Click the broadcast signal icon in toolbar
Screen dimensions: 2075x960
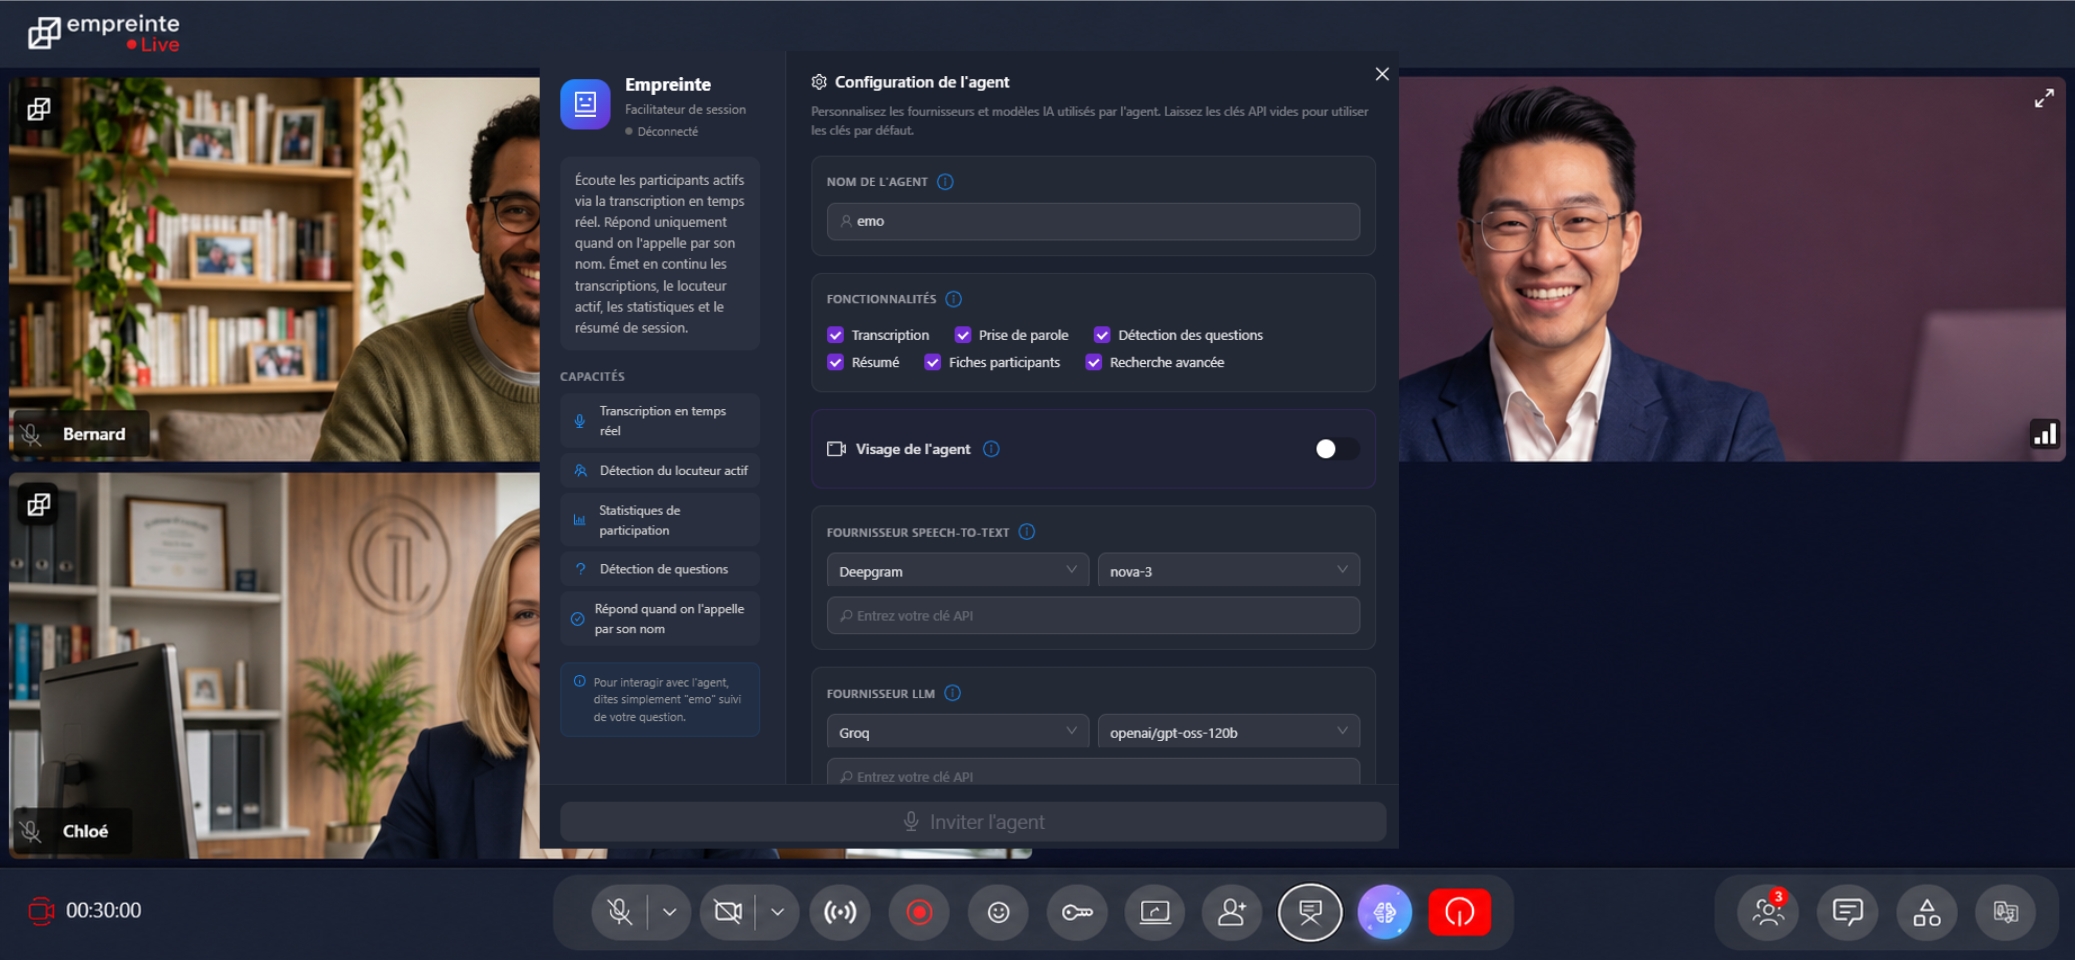840,912
